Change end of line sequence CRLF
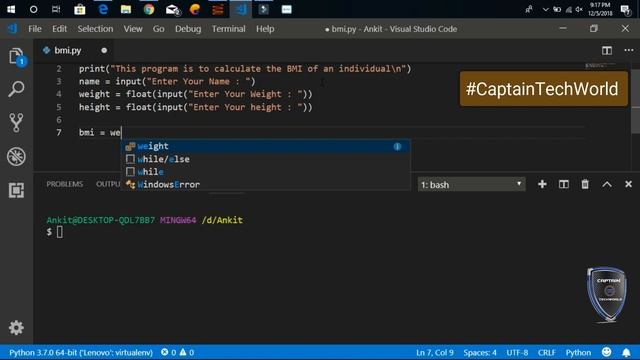The width and height of the screenshot is (640, 360). pos(547,352)
